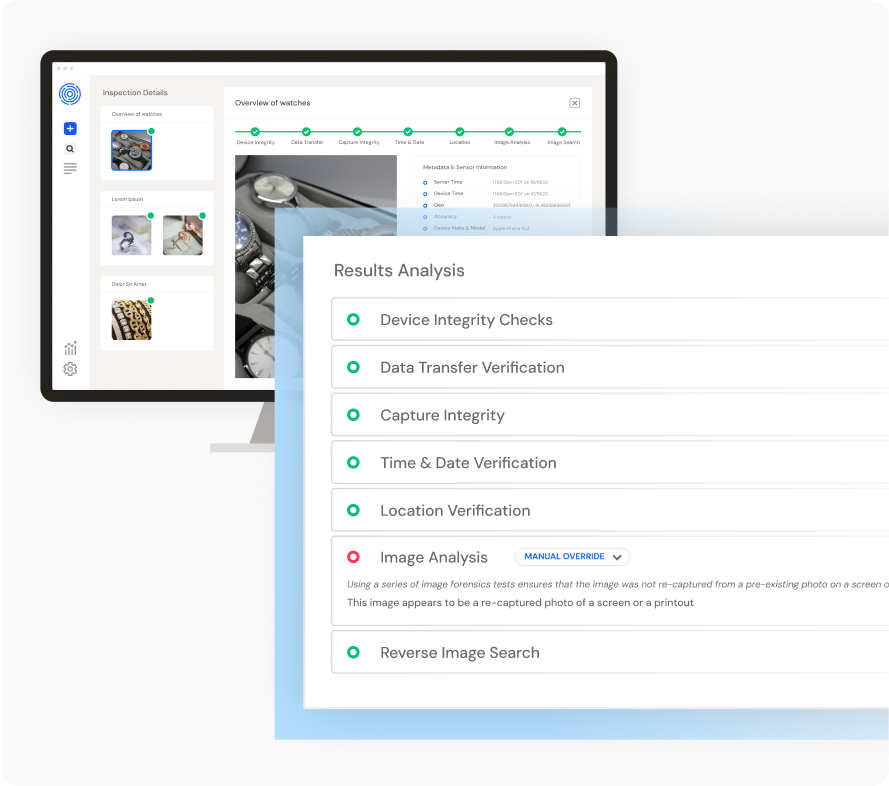This screenshot has width=889, height=786.
Task: Click the green status circle for Reverse Image Search
Action: tap(353, 652)
